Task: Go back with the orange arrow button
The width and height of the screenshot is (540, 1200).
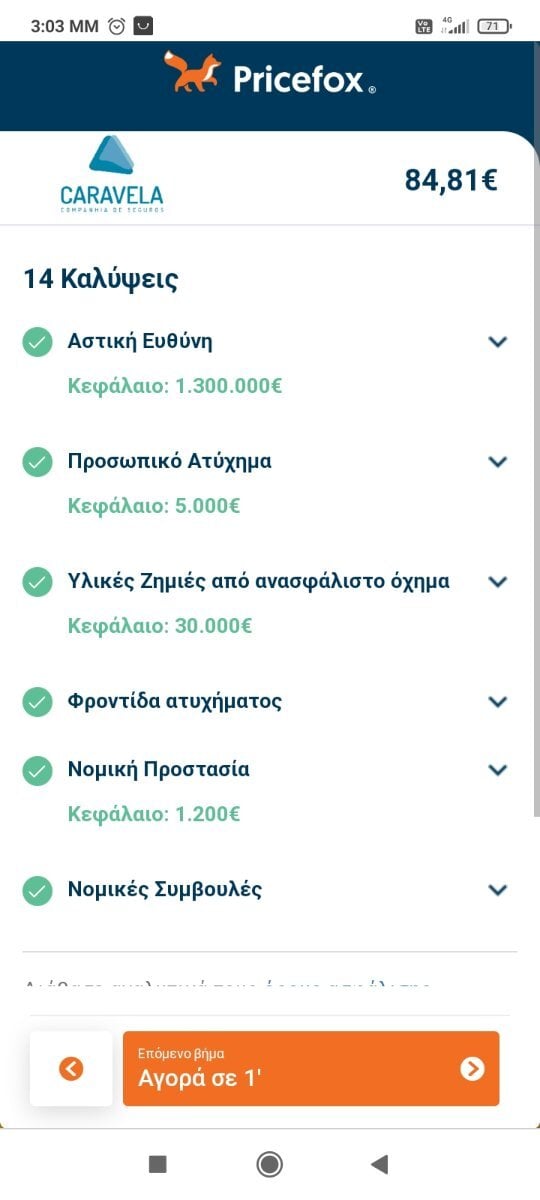Action: pos(71,1069)
